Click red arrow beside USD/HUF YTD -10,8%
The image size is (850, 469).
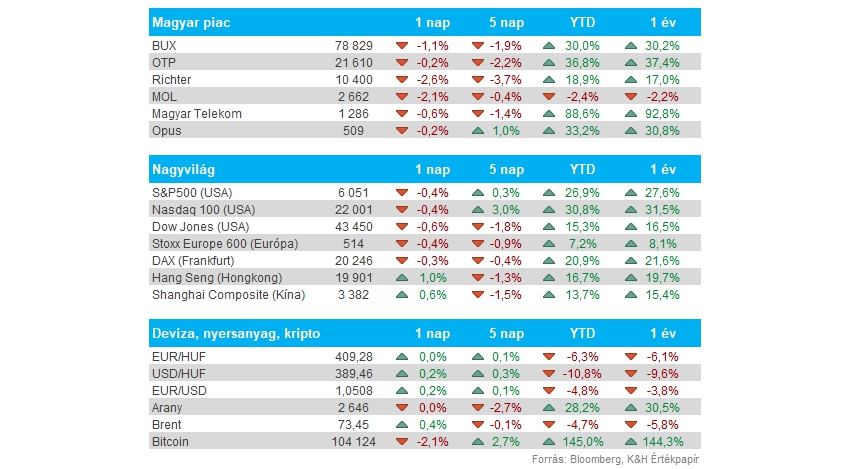tap(549, 374)
